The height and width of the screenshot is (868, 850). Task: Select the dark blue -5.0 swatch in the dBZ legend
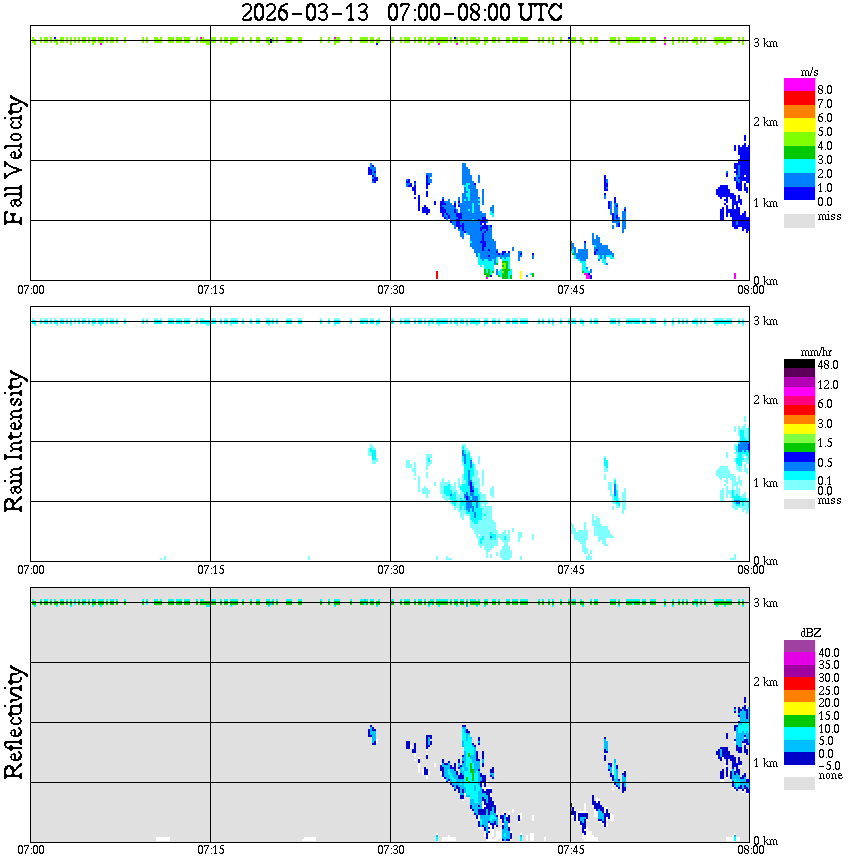point(799,758)
